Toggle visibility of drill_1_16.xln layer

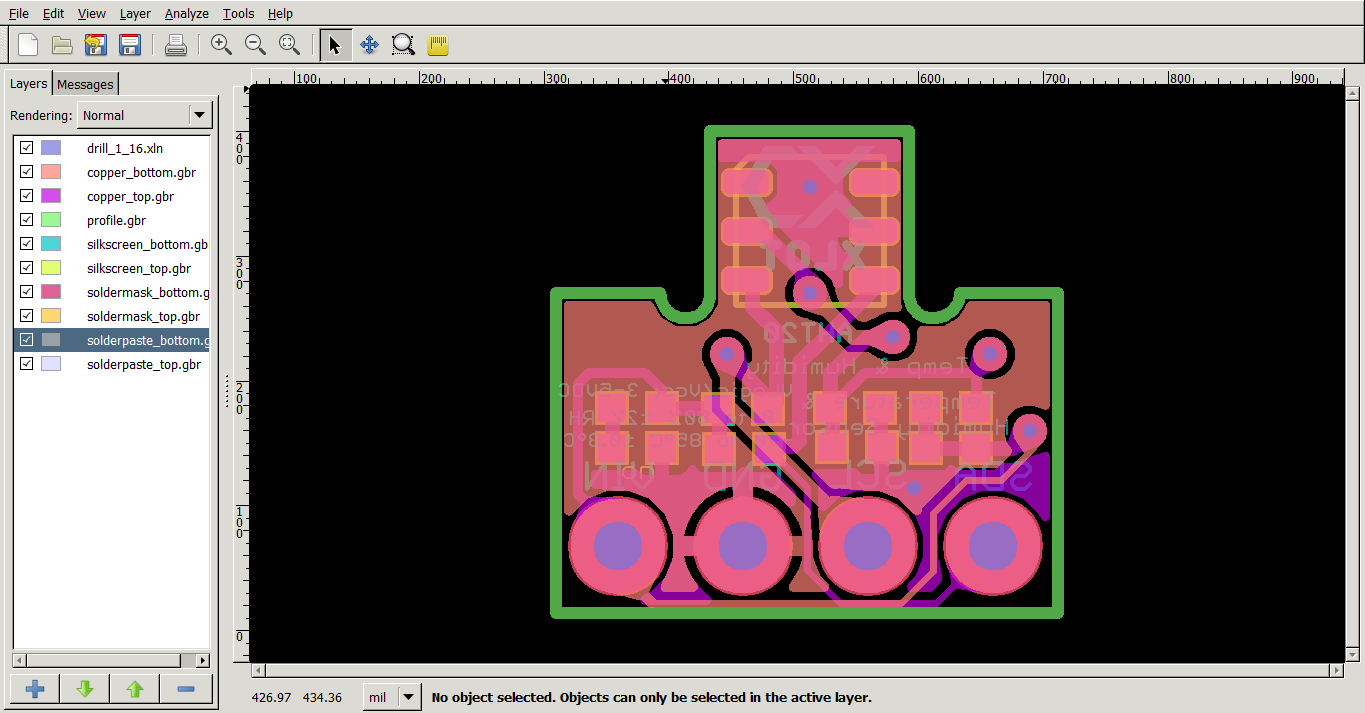point(27,148)
